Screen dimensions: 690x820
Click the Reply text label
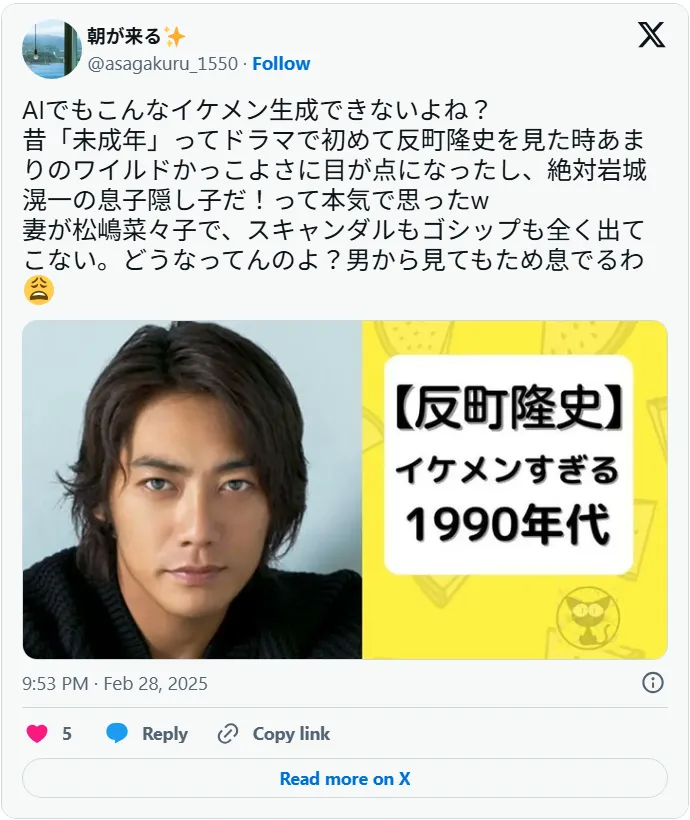(165, 734)
